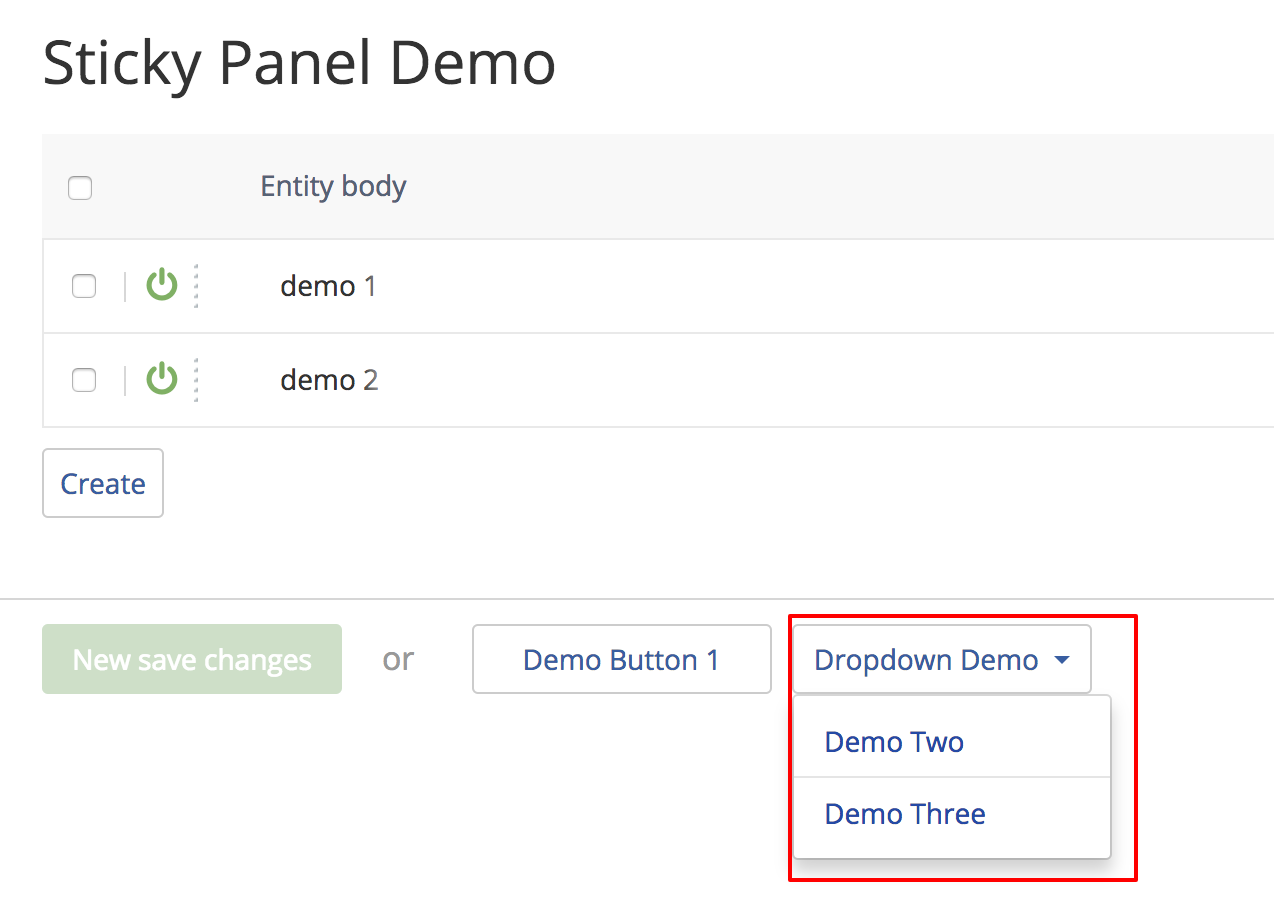Click the Entity body column header
The height and width of the screenshot is (900, 1274).
[x=333, y=187]
